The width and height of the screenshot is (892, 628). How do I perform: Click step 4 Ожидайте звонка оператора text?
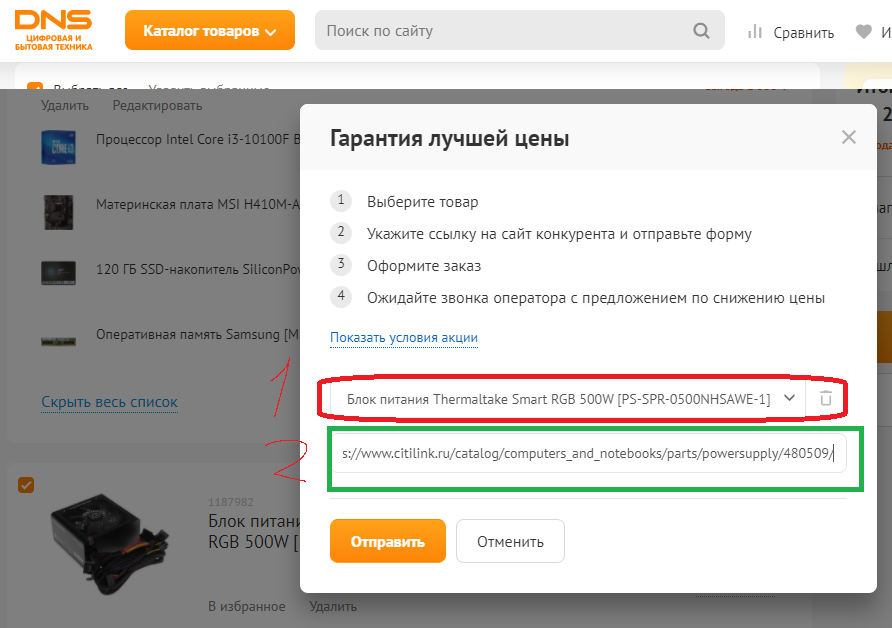click(596, 298)
